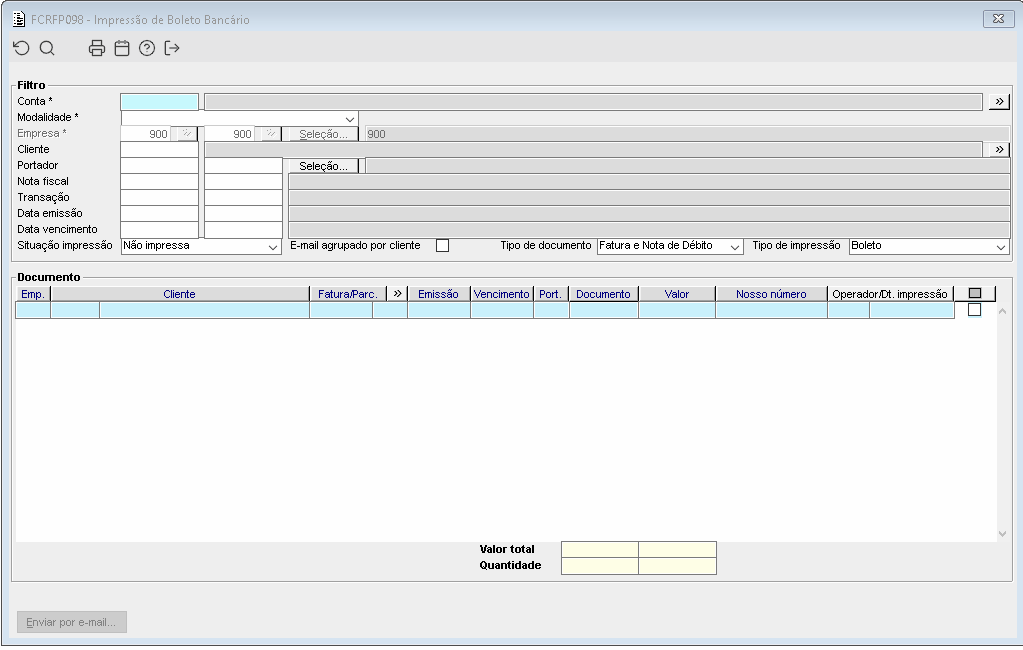Click the scroll down arrow in the document list
1023x650 pixels.
(1003, 534)
